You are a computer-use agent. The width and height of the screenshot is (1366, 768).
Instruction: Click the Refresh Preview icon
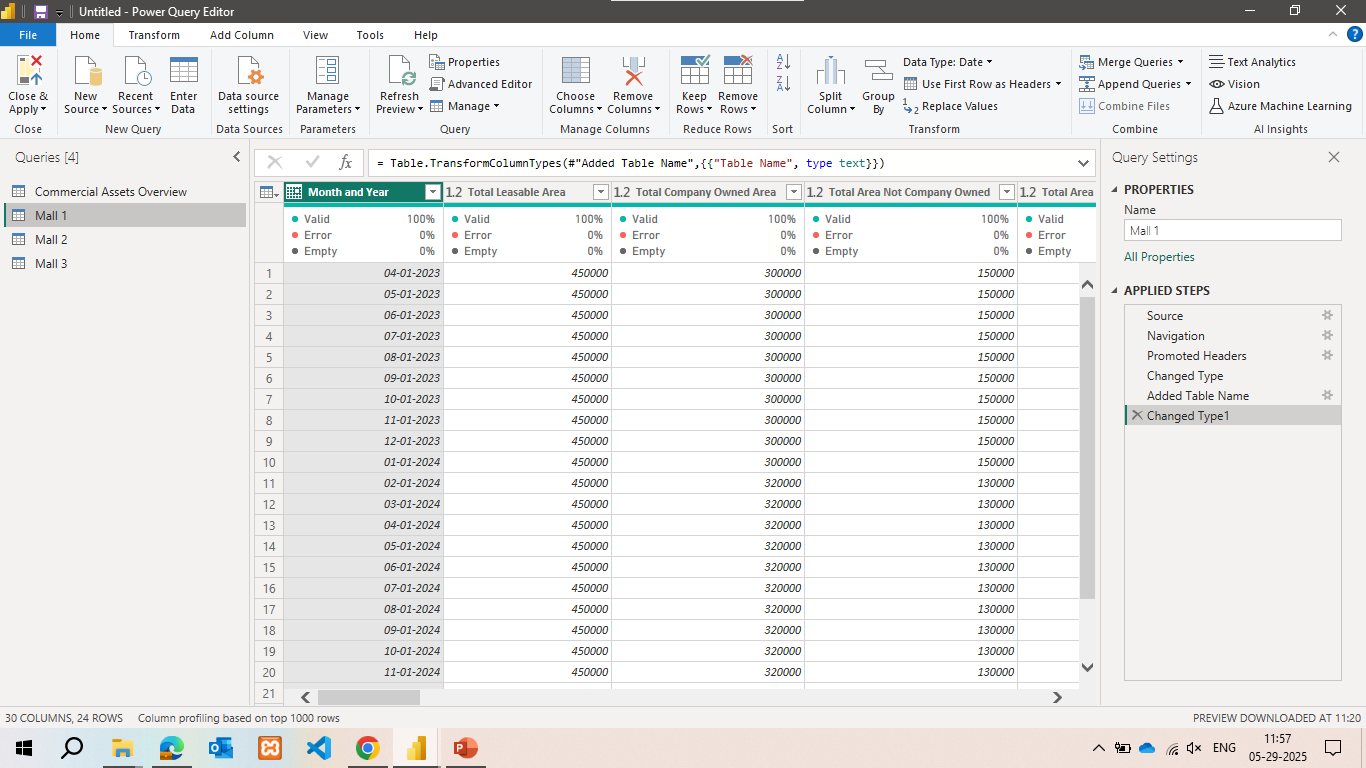399,72
